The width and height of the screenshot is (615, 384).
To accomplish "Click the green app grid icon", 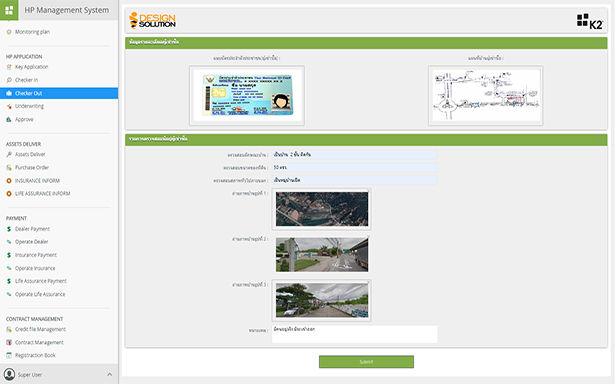I will coord(9,10).
